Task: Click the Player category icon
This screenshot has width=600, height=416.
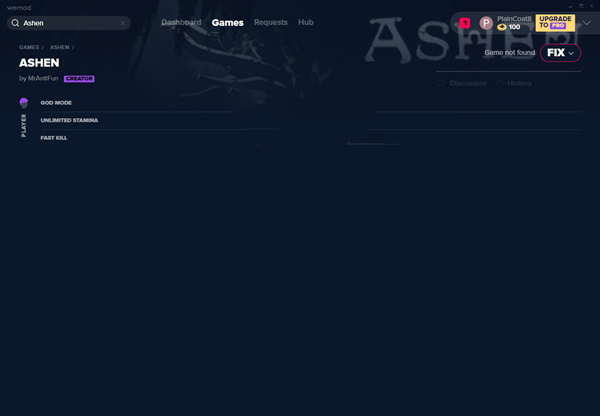Action: click(24, 103)
